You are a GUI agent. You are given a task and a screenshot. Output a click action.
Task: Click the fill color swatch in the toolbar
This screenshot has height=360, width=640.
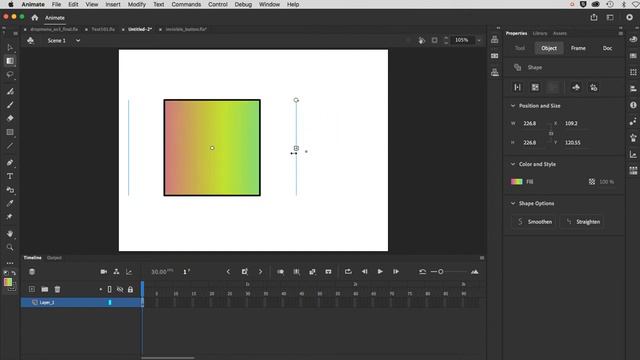[8, 282]
